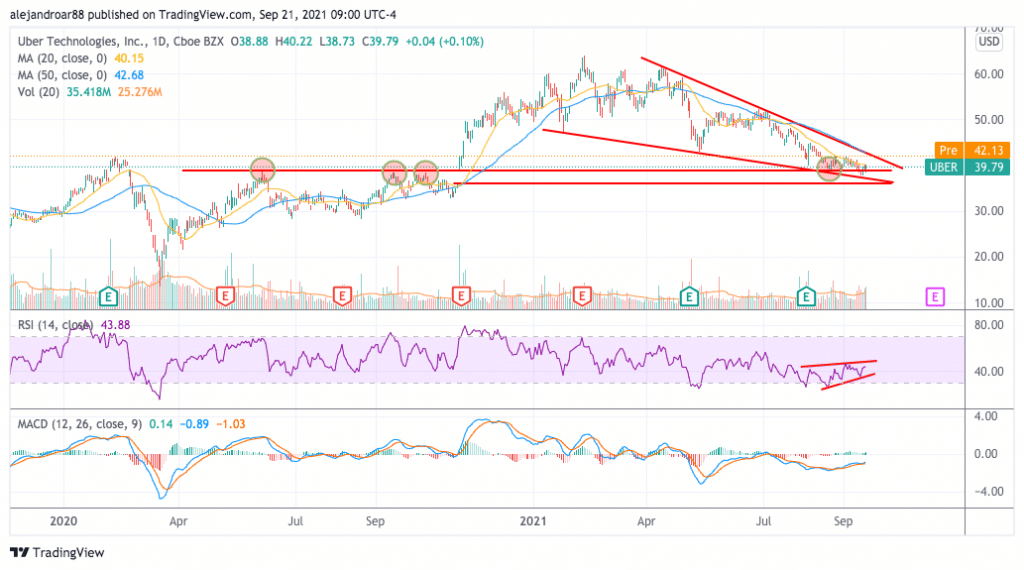Click the TradingView logo at the bottom
The height and width of the screenshot is (570, 1024).
click(57, 552)
